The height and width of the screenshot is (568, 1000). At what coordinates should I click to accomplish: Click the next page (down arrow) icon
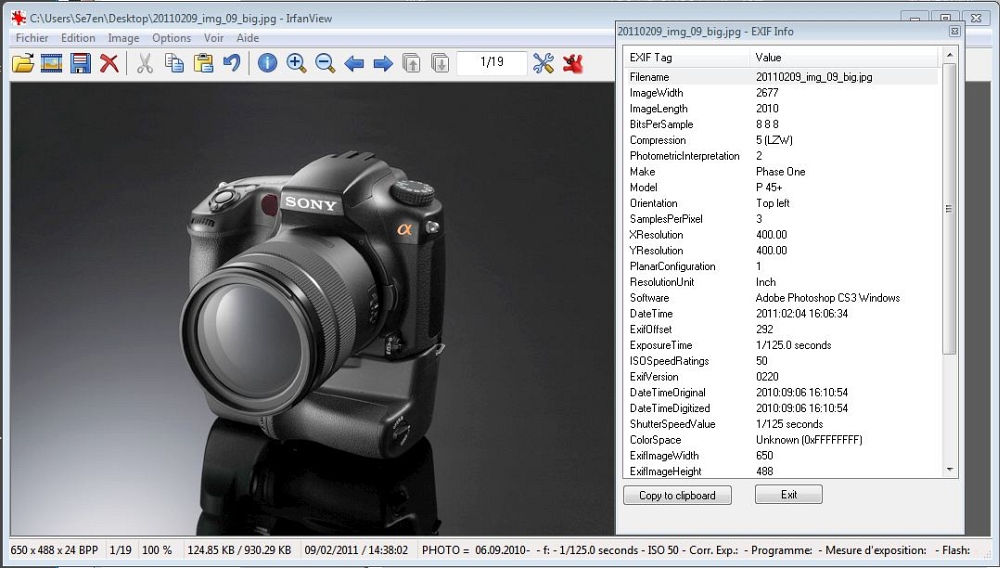pyautogui.click(x=440, y=63)
